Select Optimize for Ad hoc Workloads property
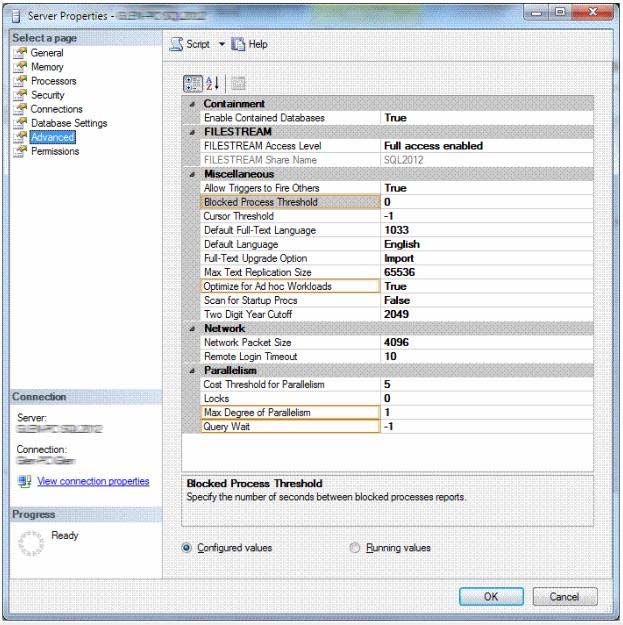 [290, 286]
